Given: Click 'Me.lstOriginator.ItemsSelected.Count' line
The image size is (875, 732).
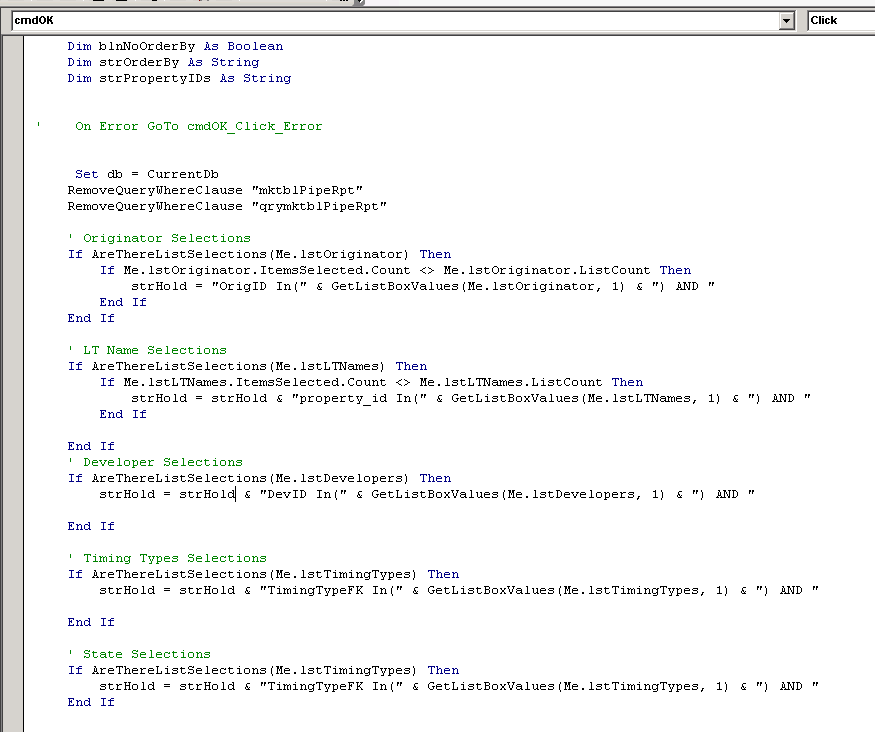Looking at the screenshot, I should [395, 271].
